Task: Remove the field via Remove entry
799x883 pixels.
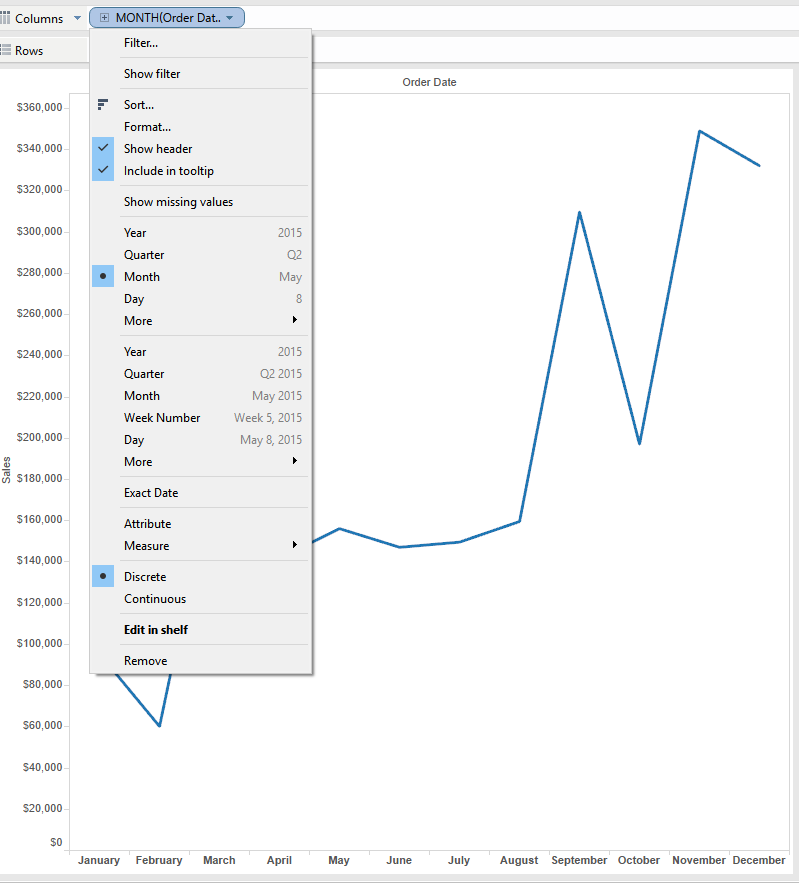Action: [200, 661]
